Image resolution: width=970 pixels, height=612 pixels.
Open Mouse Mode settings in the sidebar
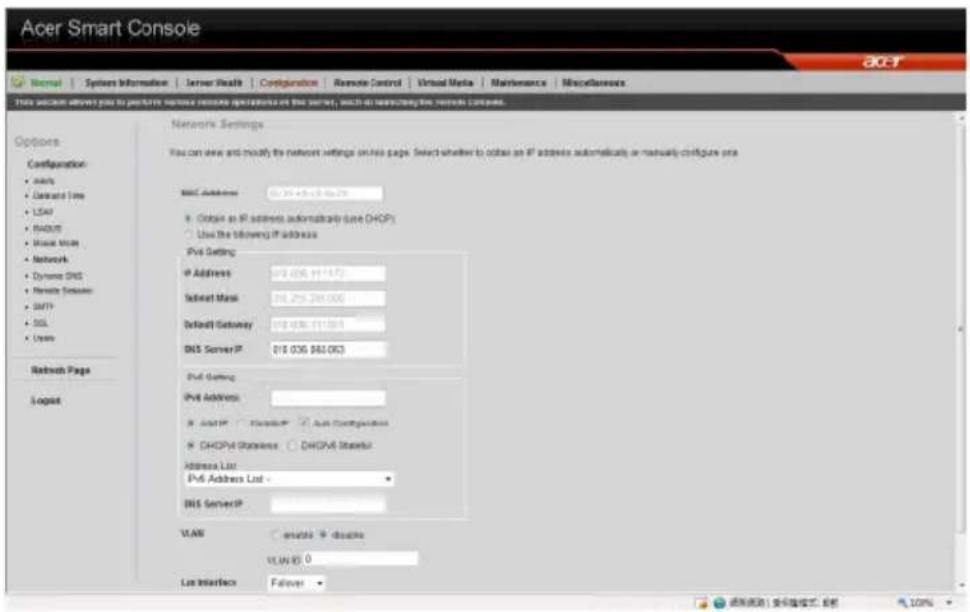click(56, 243)
